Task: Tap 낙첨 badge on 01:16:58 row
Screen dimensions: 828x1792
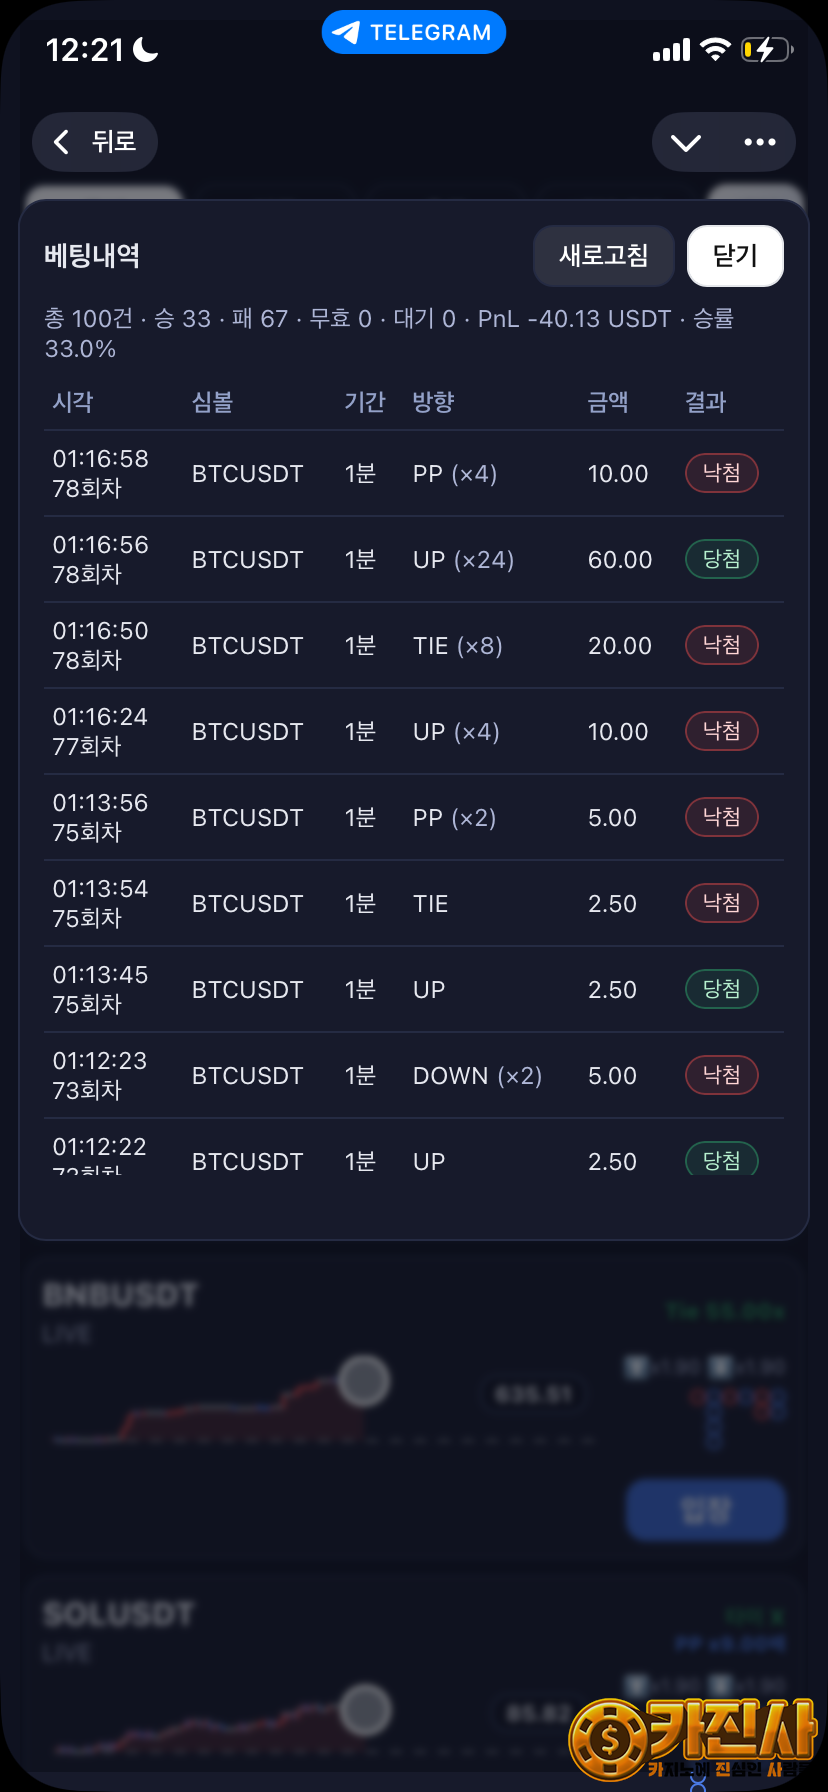Action: tap(721, 473)
